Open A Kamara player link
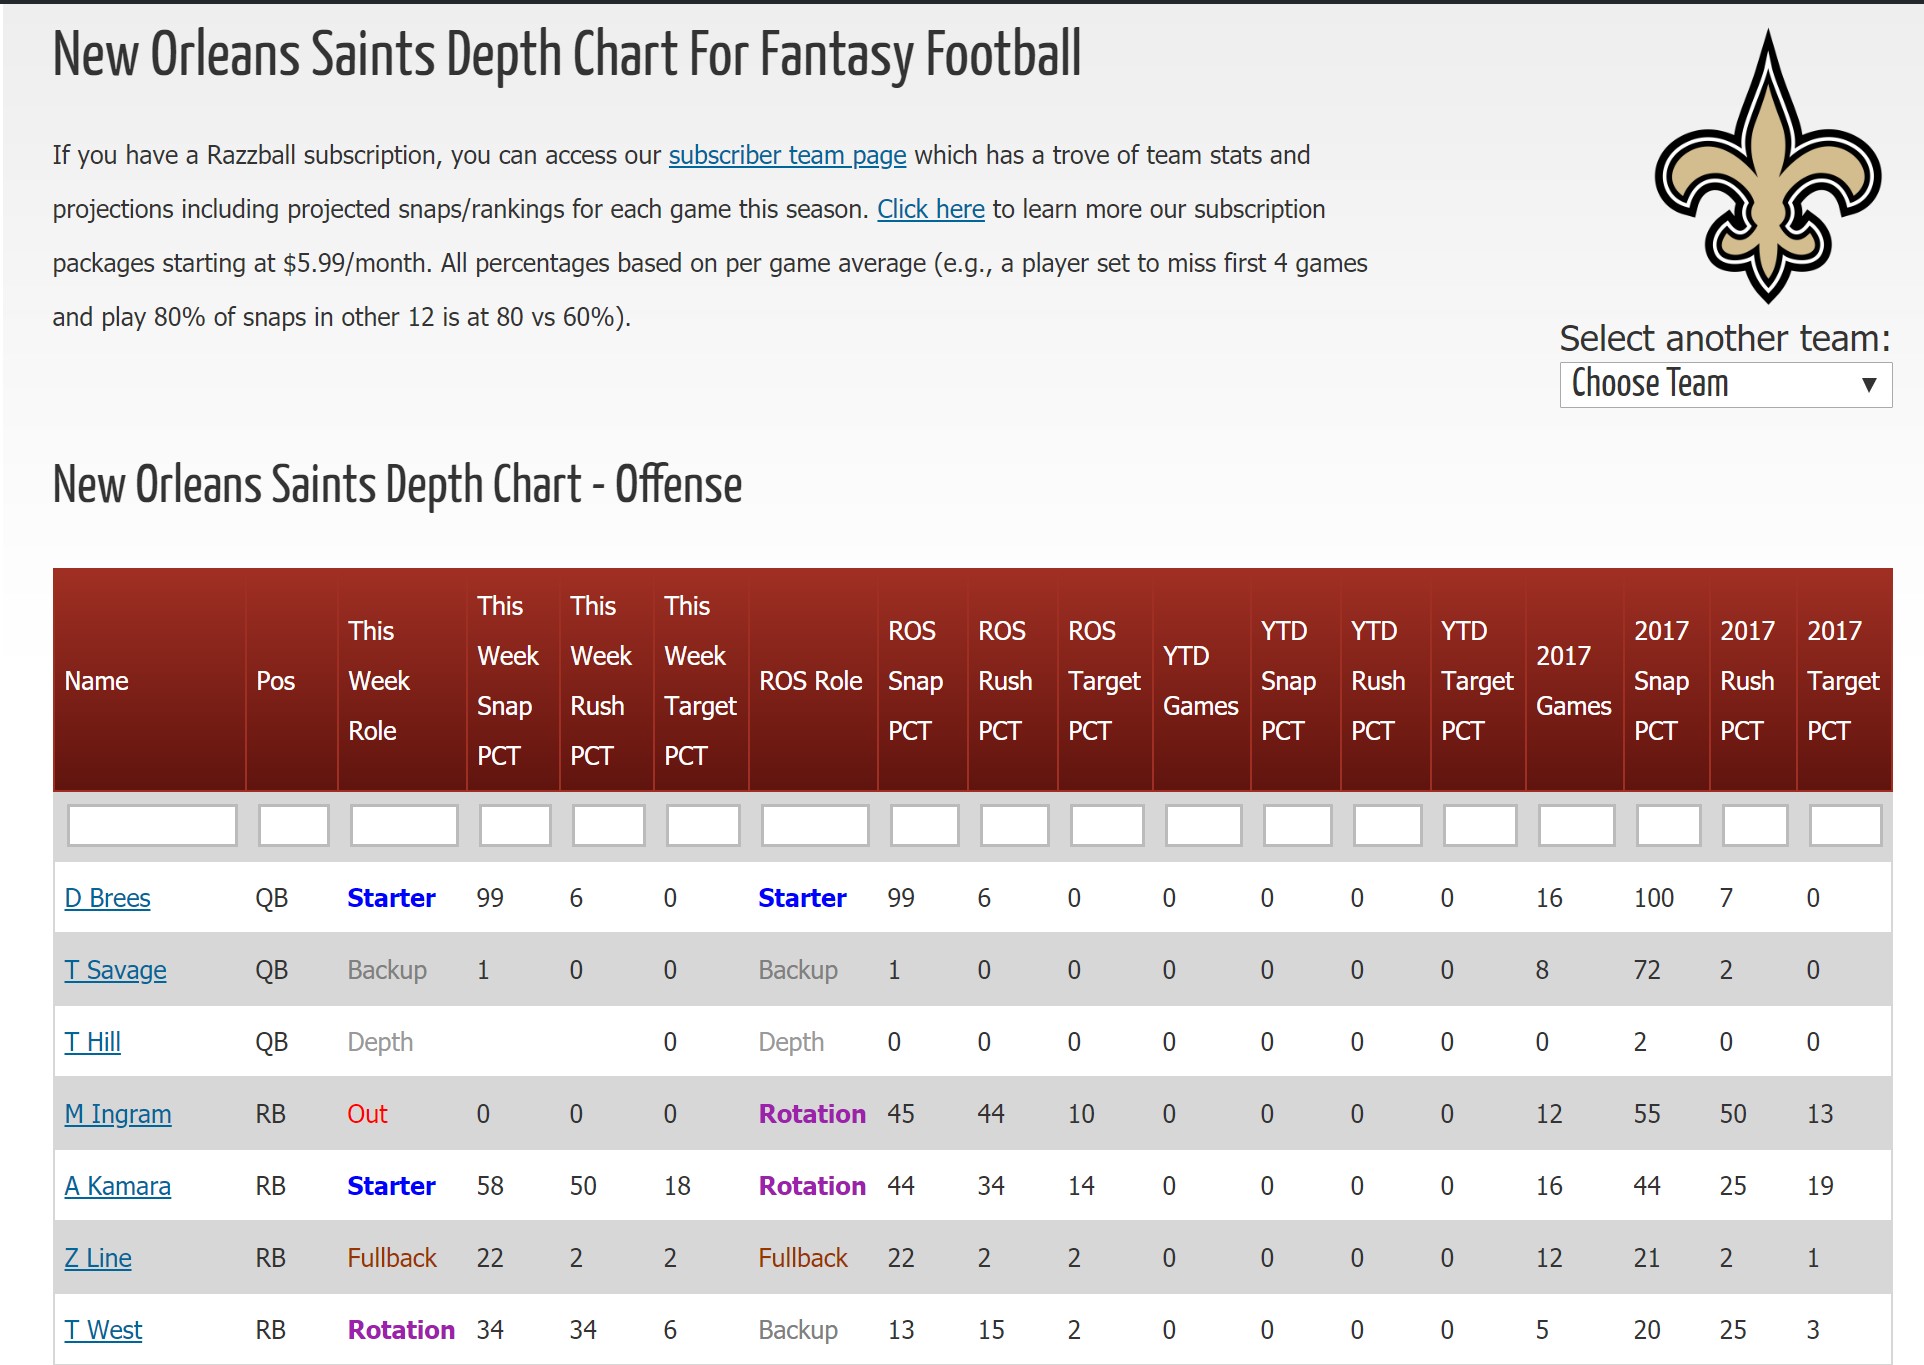This screenshot has width=1924, height=1365. 117,1186
